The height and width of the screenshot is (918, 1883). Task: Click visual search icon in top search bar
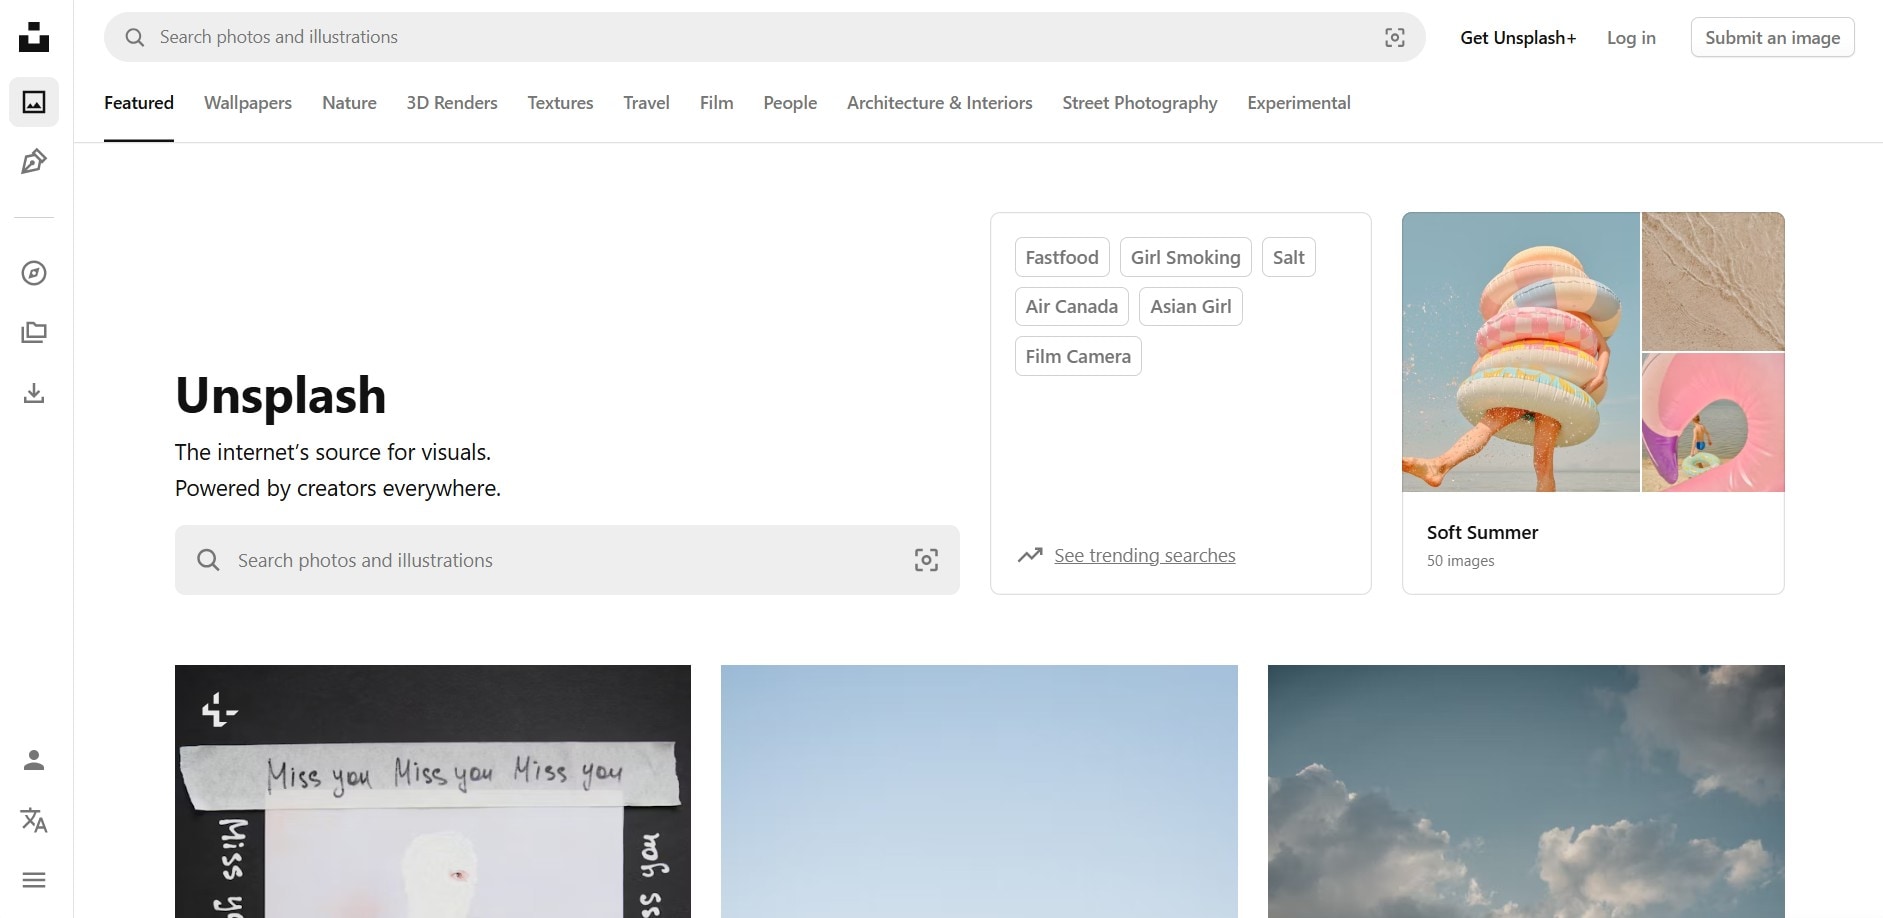tap(1394, 37)
